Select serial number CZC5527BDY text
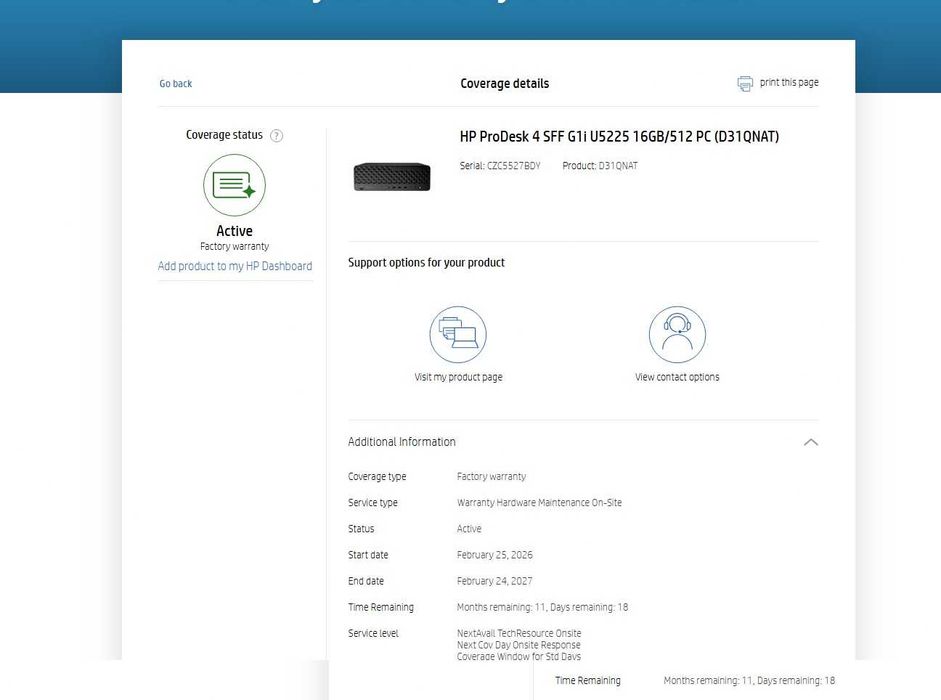The image size is (941, 700). point(513,166)
